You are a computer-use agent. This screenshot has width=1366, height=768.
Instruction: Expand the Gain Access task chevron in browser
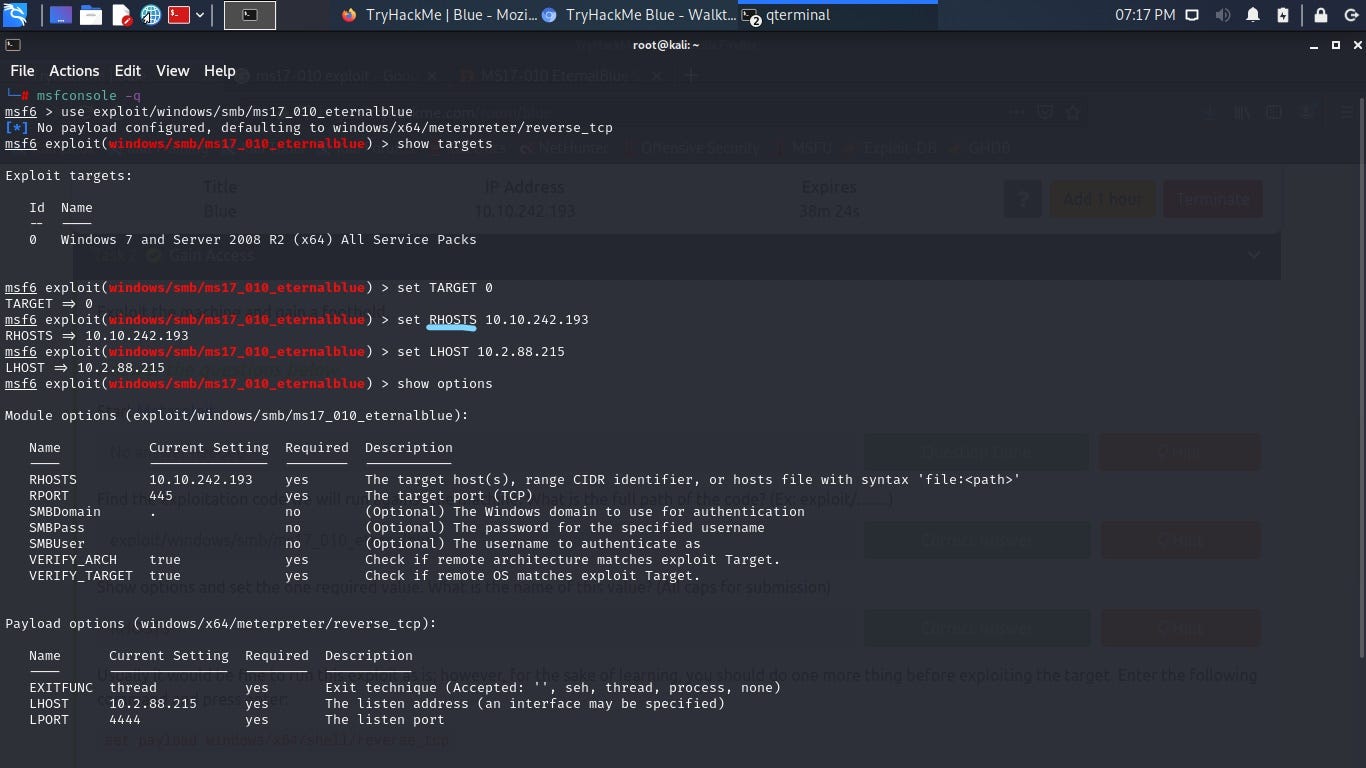point(1254,255)
